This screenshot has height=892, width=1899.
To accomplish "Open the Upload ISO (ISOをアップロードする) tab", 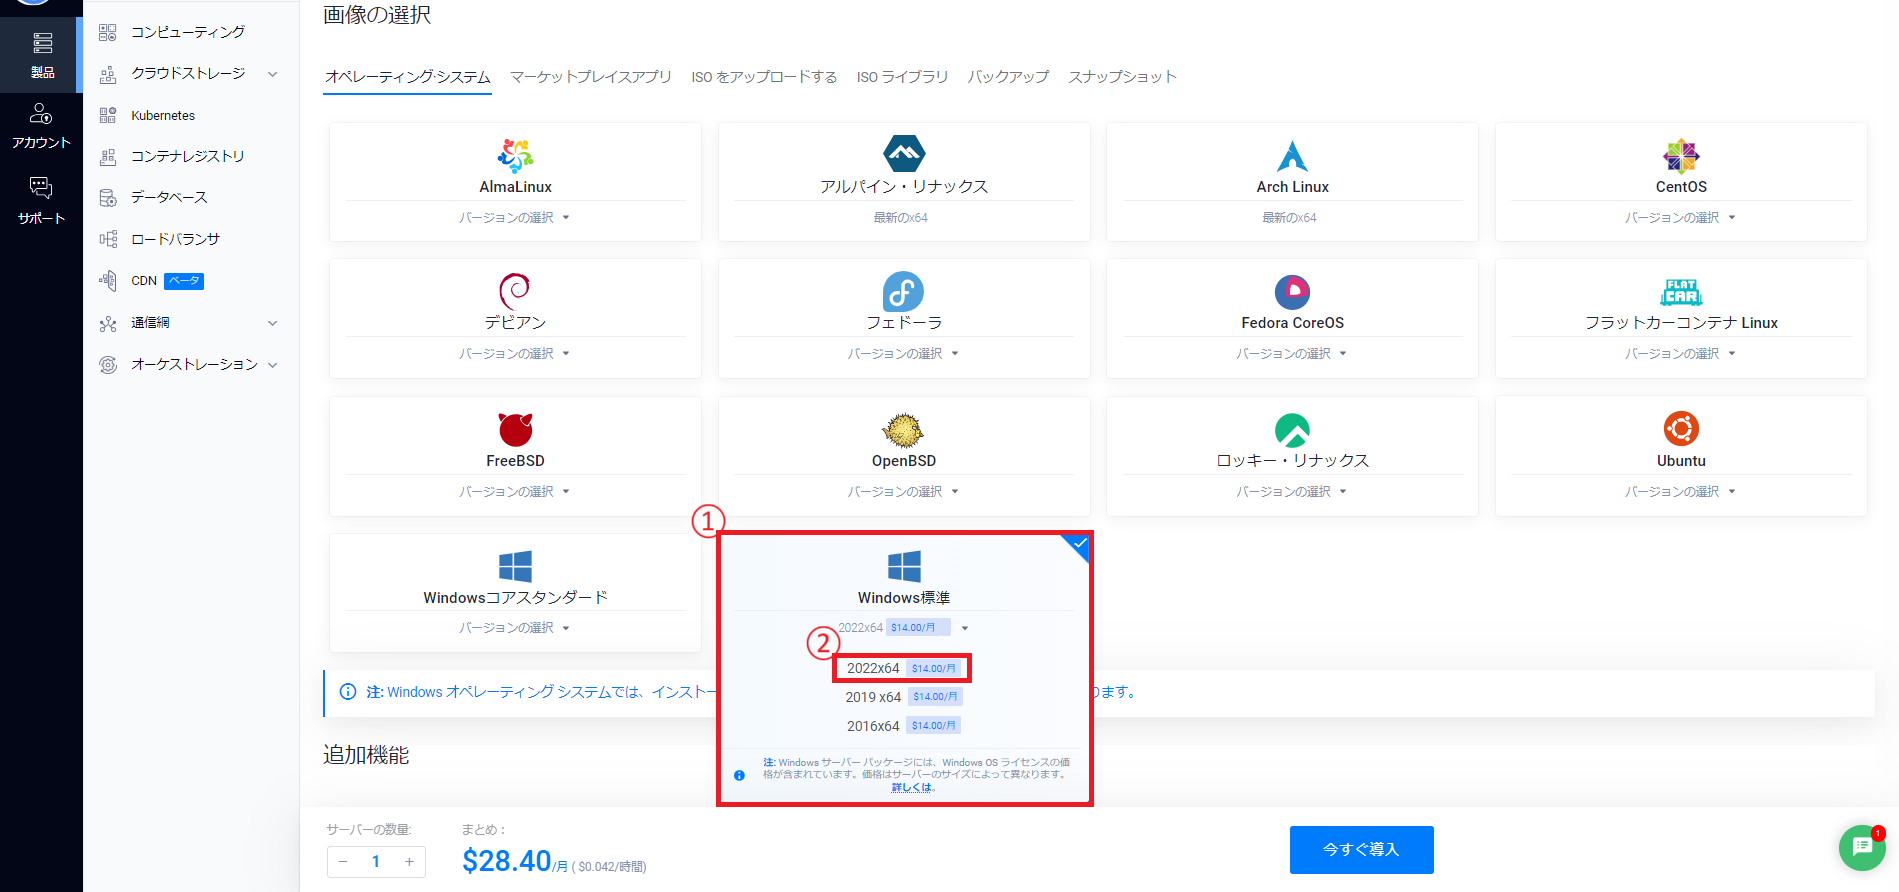I will pyautogui.click(x=764, y=77).
